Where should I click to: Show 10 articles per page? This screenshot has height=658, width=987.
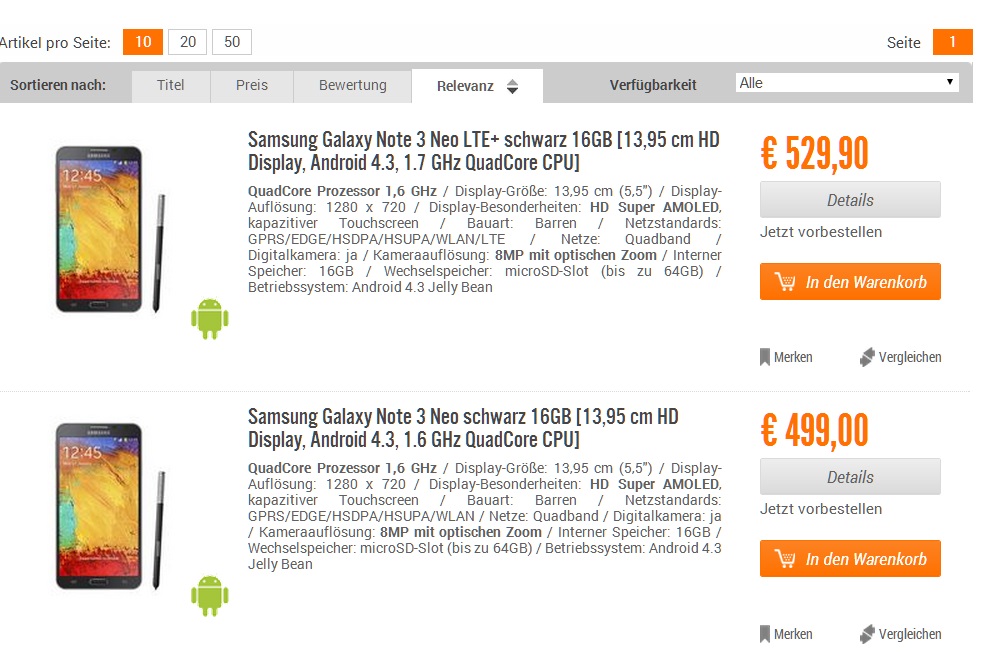click(143, 42)
